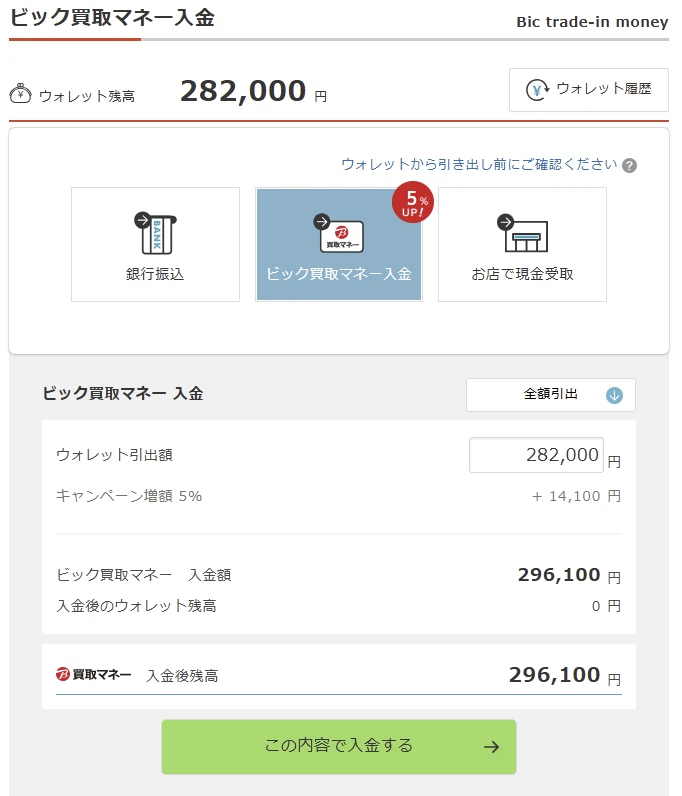The image size is (682, 796).
Task: Click the blue down-arrow icon in 全額引出
Action: [x=614, y=395]
